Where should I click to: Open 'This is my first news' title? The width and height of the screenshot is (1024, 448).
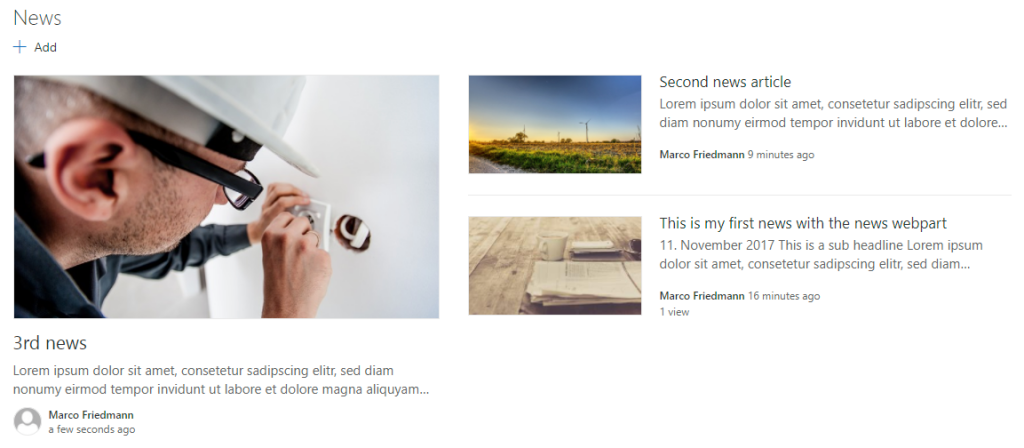803,223
